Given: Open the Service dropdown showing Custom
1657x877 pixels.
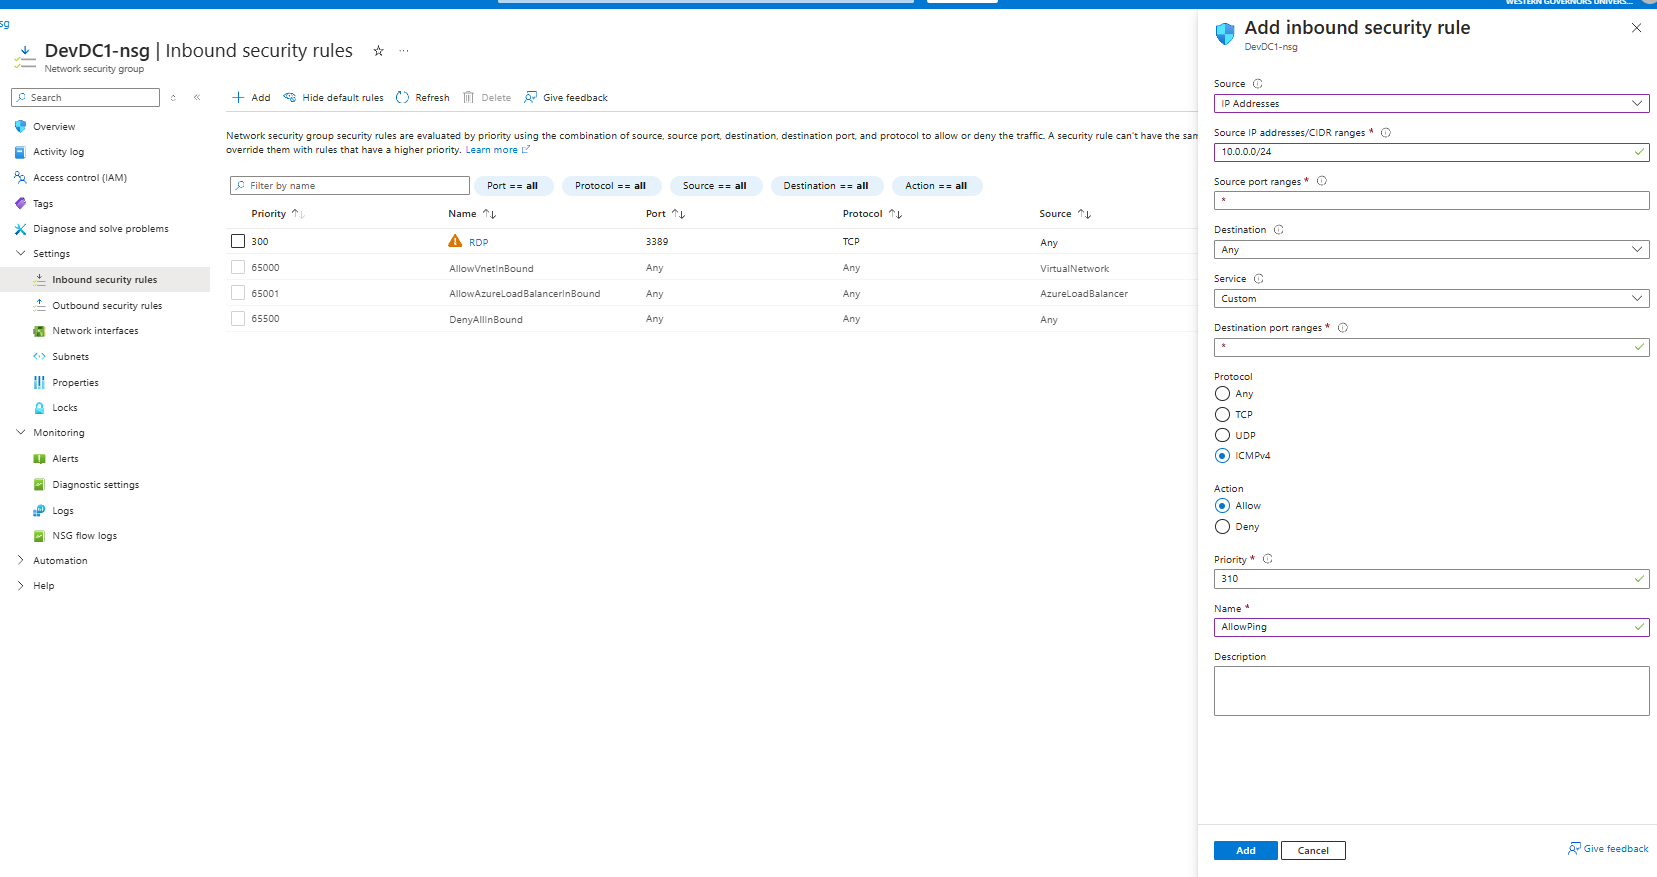Looking at the screenshot, I should (x=1431, y=299).
